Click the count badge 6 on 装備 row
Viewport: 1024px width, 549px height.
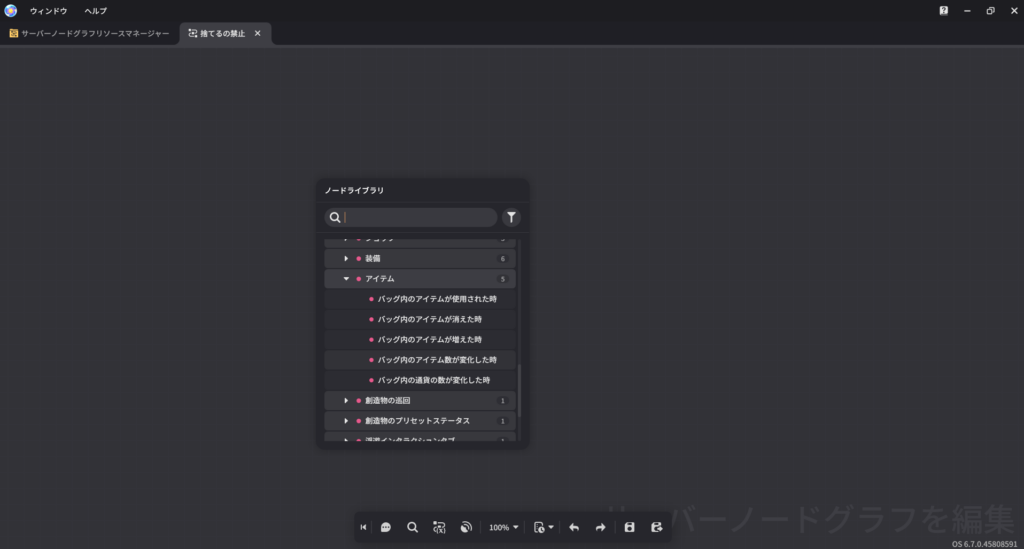point(502,259)
